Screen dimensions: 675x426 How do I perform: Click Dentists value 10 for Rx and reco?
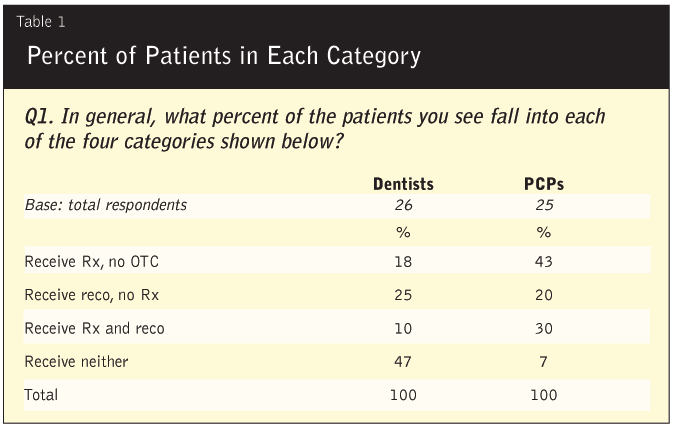[403, 328]
